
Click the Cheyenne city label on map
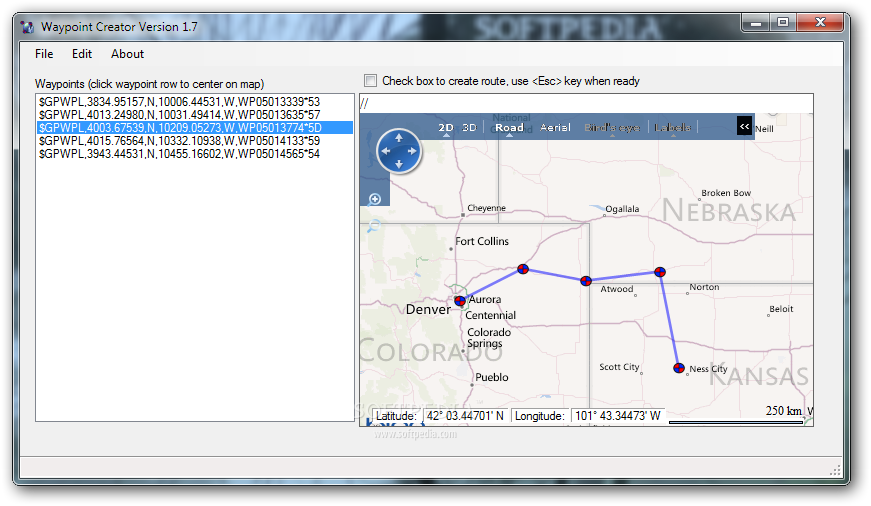486,208
